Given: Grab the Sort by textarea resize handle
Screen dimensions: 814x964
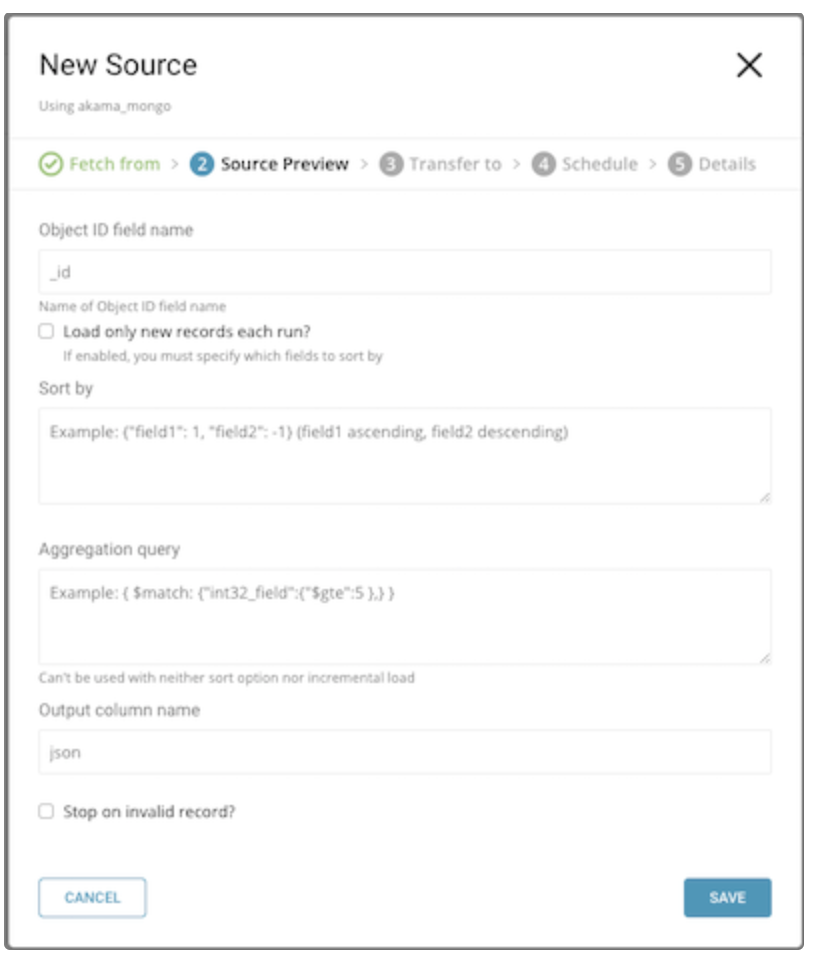Looking at the screenshot, I should (765, 497).
